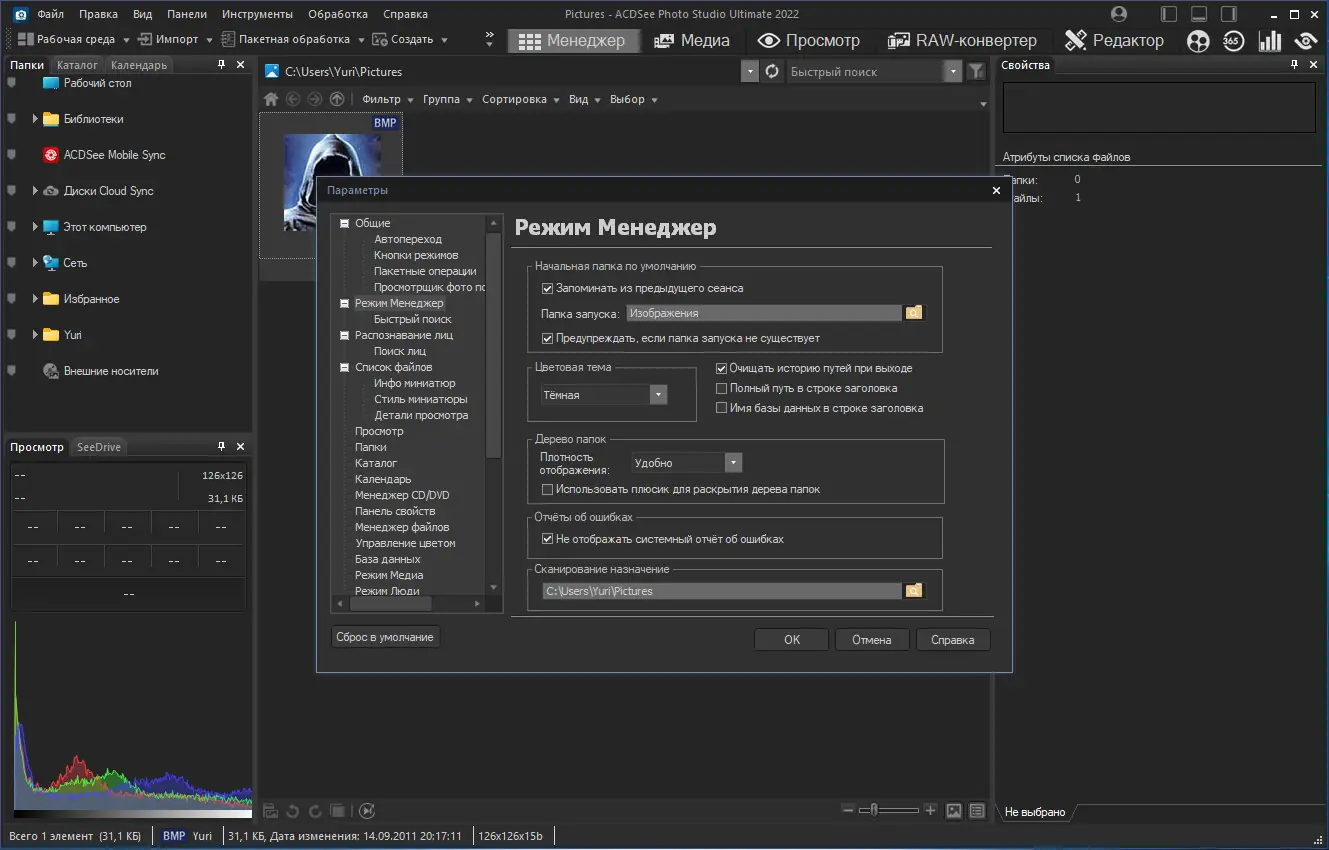Enable 'Имя базы данных в строке заголовка'
Viewport: 1329px width, 850px height.
[x=722, y=408]
